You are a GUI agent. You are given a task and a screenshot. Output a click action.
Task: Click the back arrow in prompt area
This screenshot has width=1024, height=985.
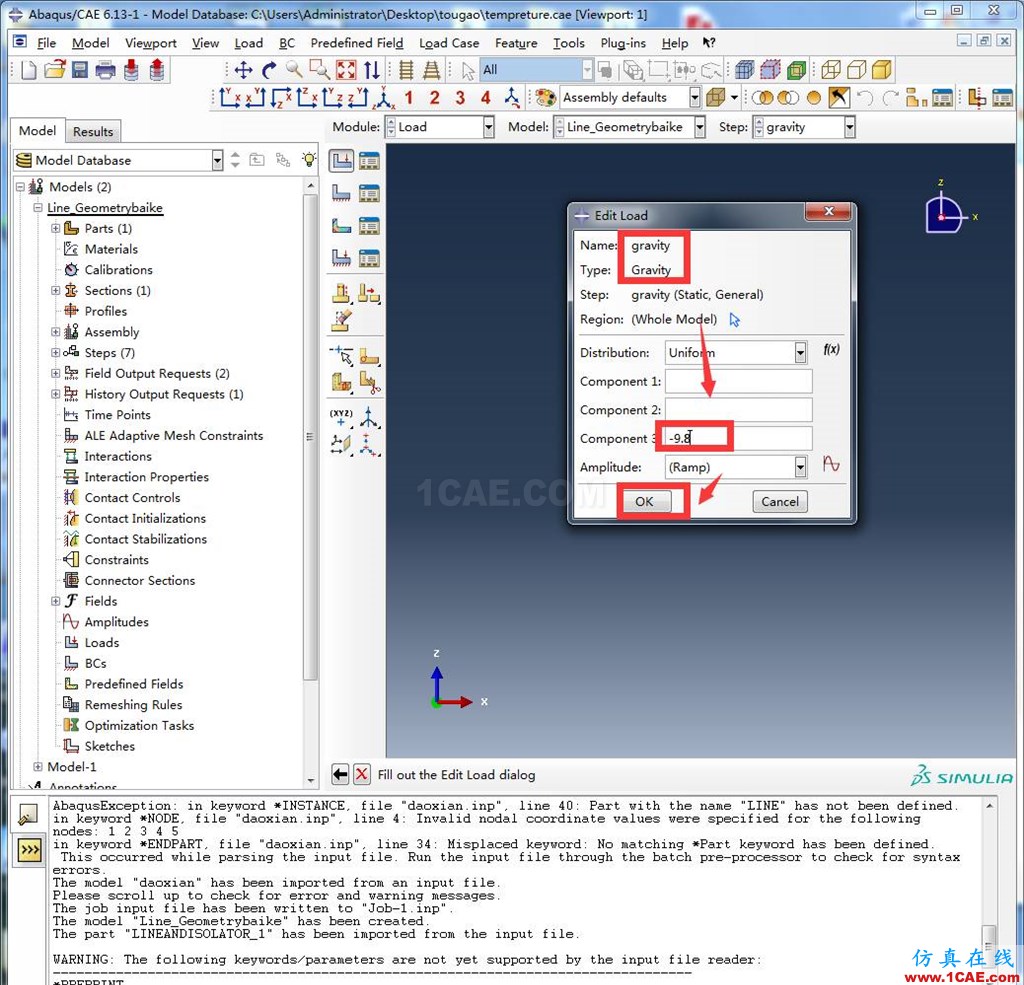(x=340, y=775)
